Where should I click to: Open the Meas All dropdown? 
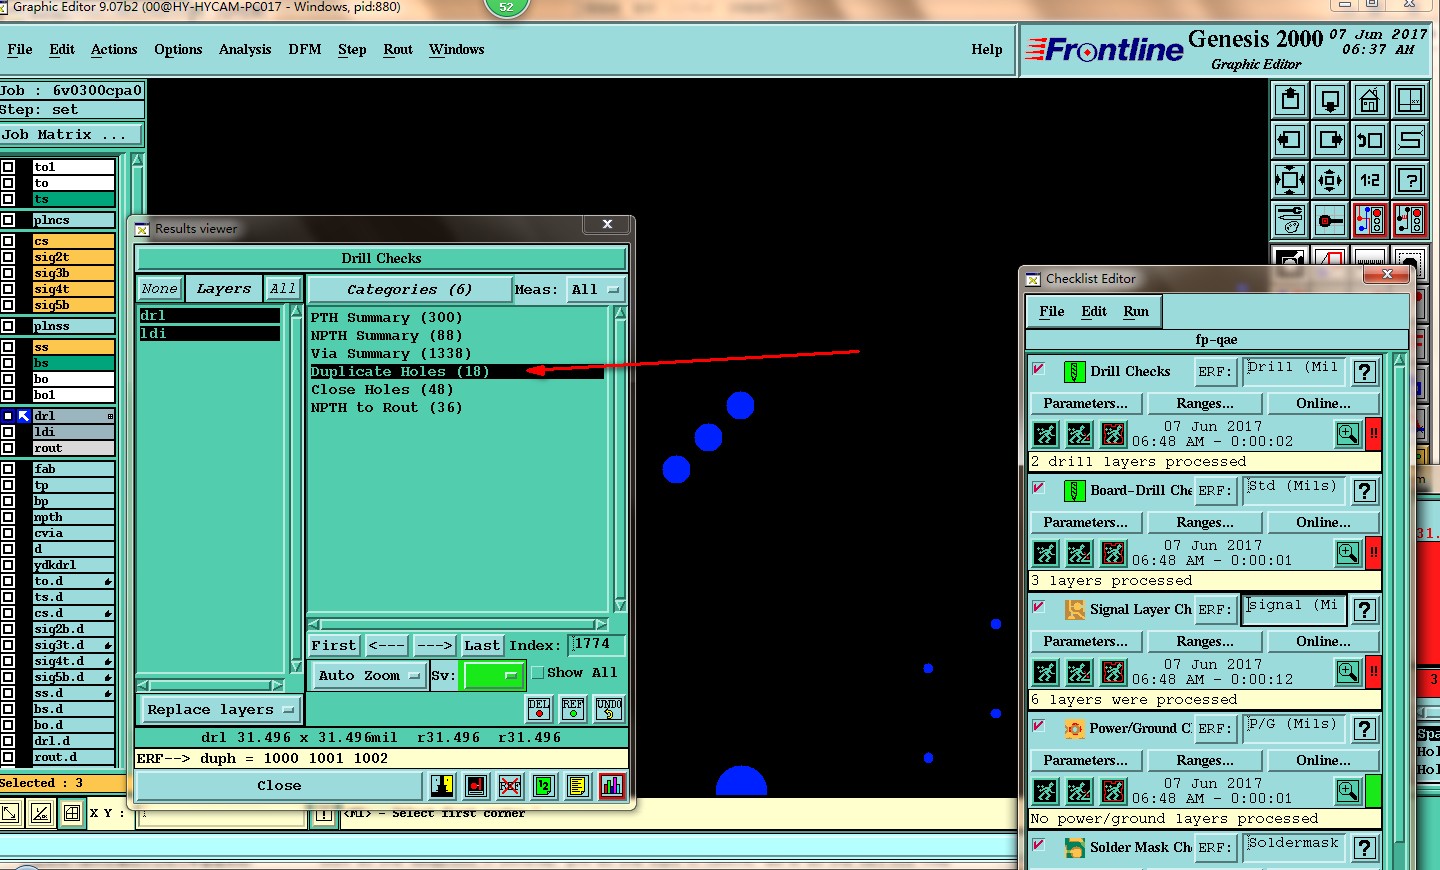pyautogui.click(x=595, y=290)
